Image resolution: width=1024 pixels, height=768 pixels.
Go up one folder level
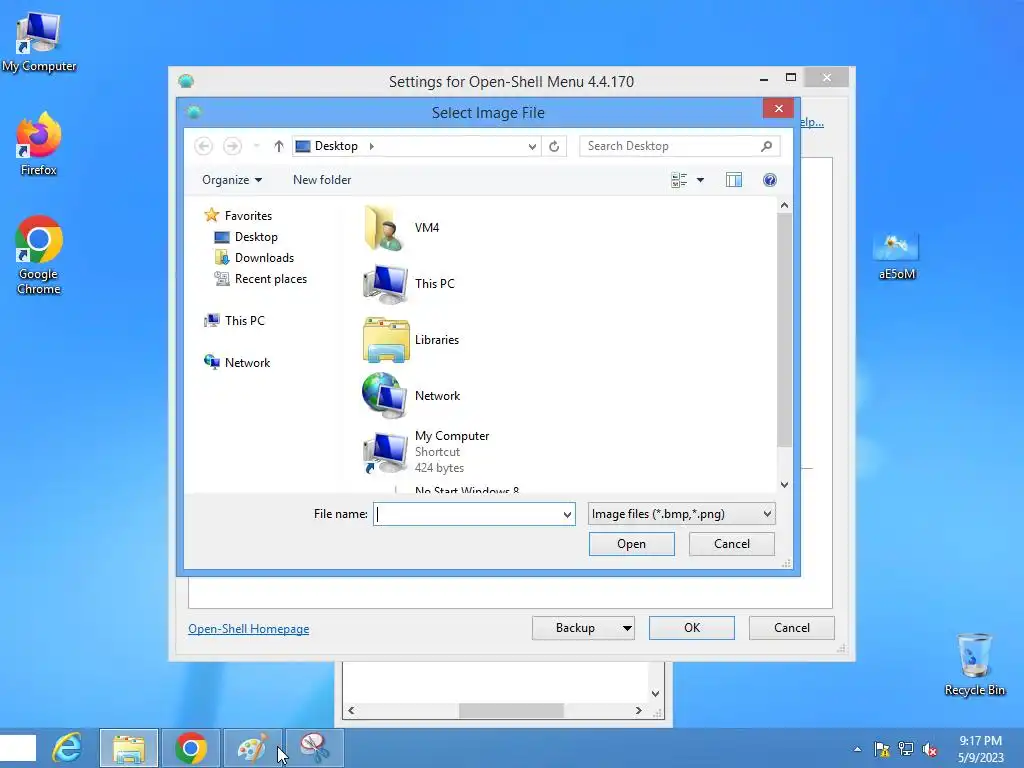[279, 146]
